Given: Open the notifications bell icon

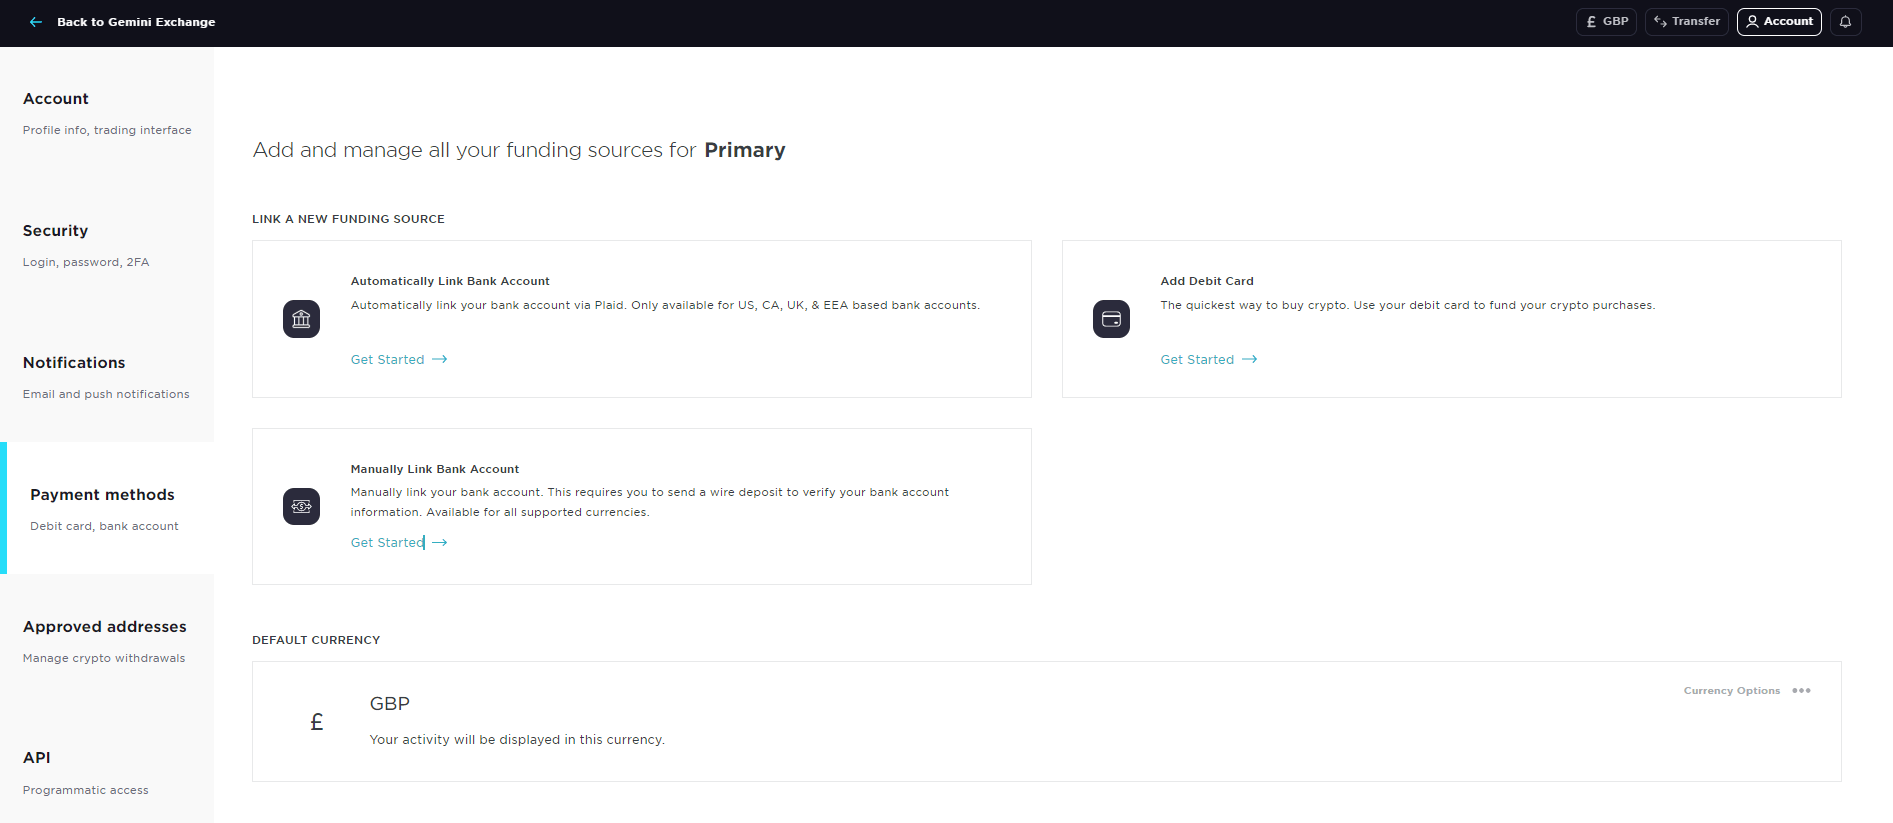Looking at the screenshot, I should click(1846, 22).
